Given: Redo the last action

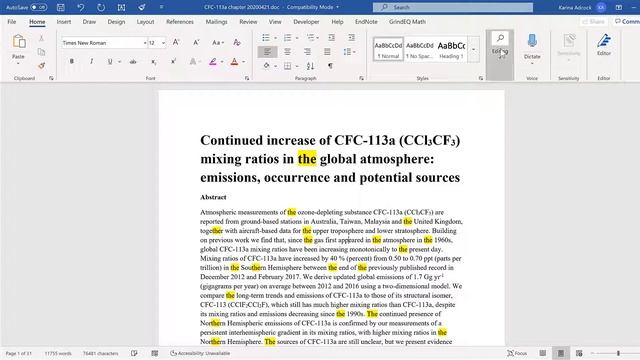Looking at the screenshot, I should click(100, 7).
